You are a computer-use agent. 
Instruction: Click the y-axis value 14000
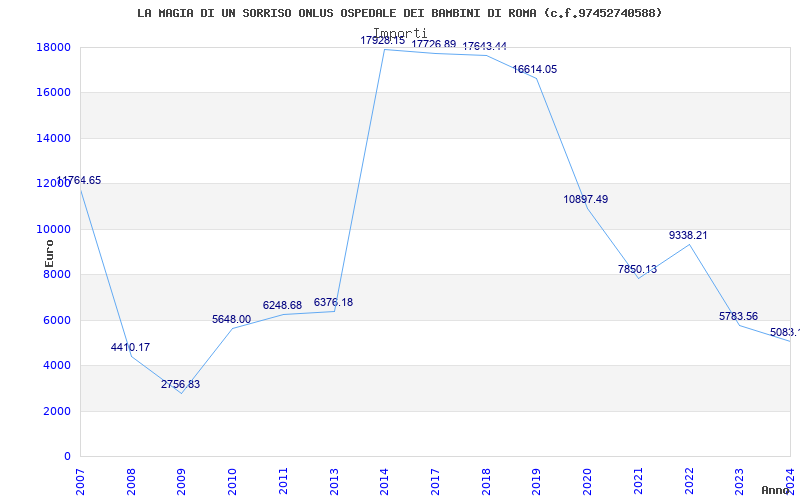pyautogui.click(x=53, y=138)
